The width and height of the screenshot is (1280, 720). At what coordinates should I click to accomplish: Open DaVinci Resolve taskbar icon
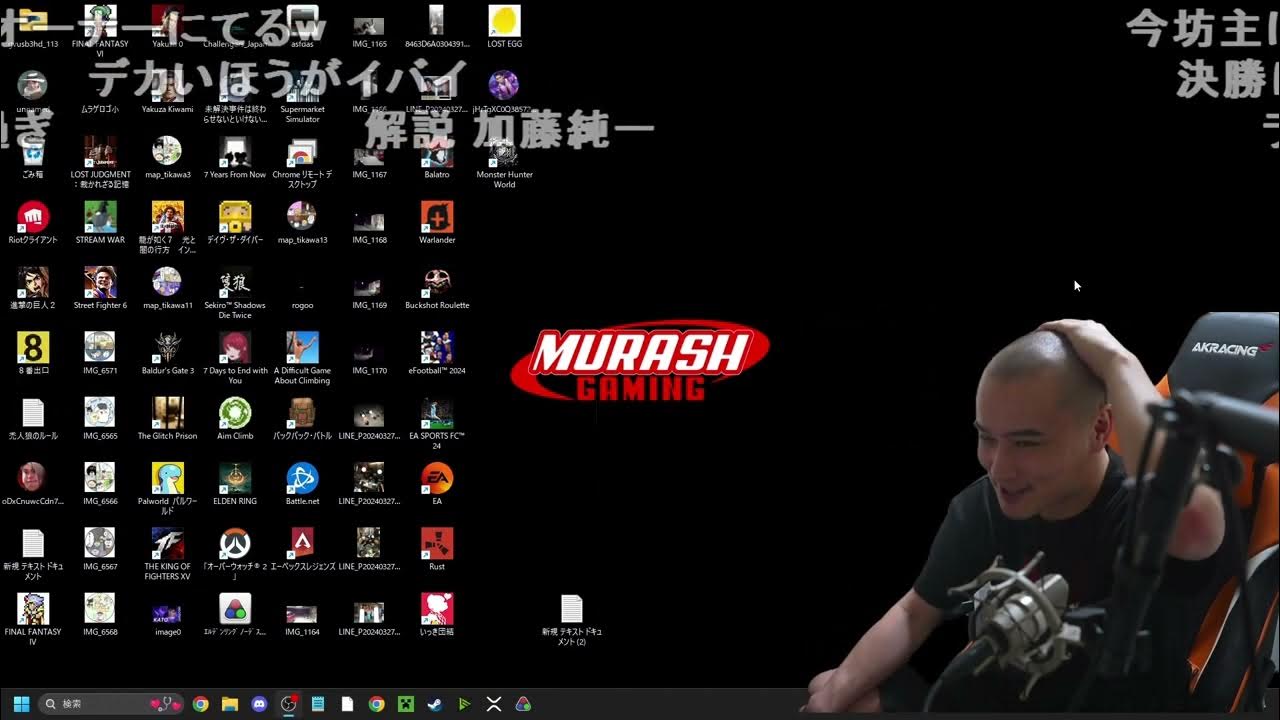coord(523,704)
